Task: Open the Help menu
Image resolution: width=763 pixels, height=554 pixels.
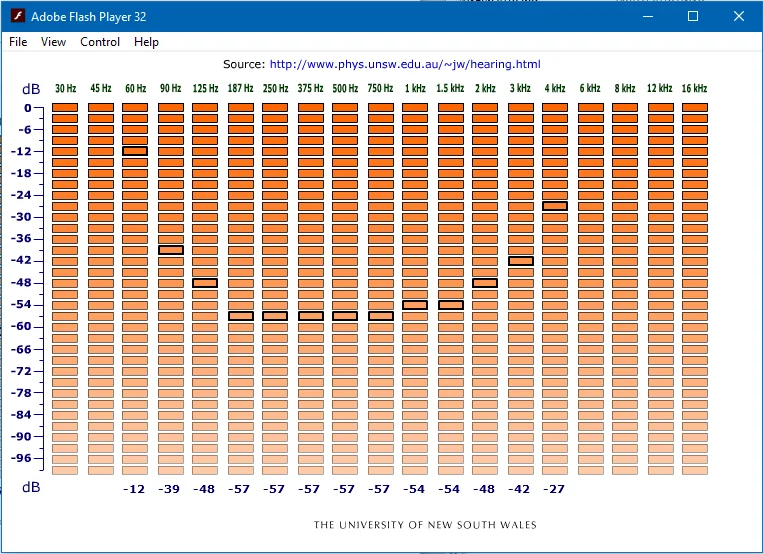Action: point(146,42)
